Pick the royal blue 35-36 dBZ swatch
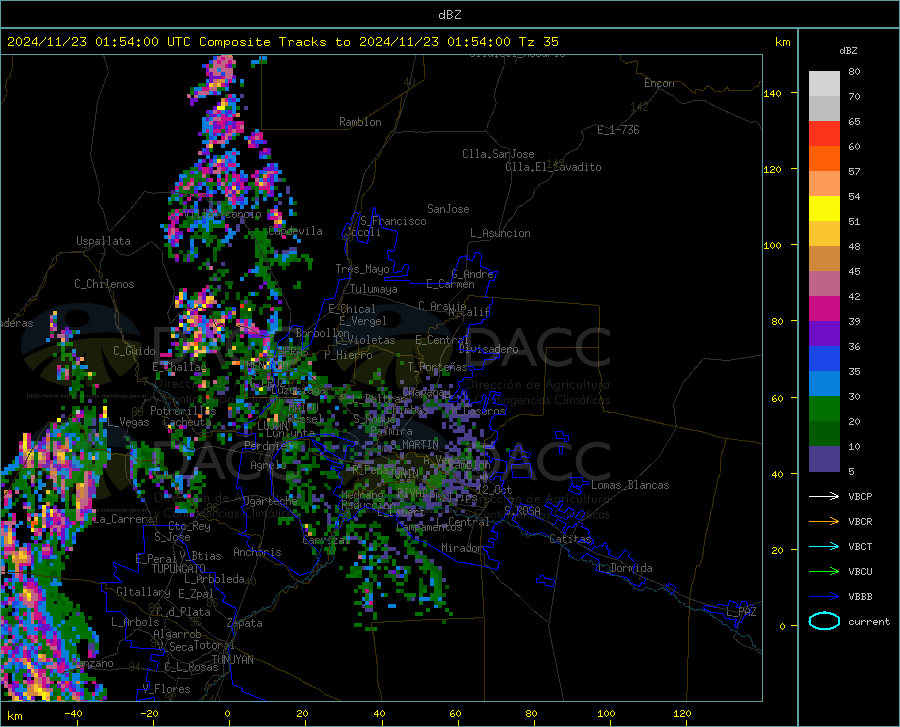The image size is (900, 727). click(824, 359)
